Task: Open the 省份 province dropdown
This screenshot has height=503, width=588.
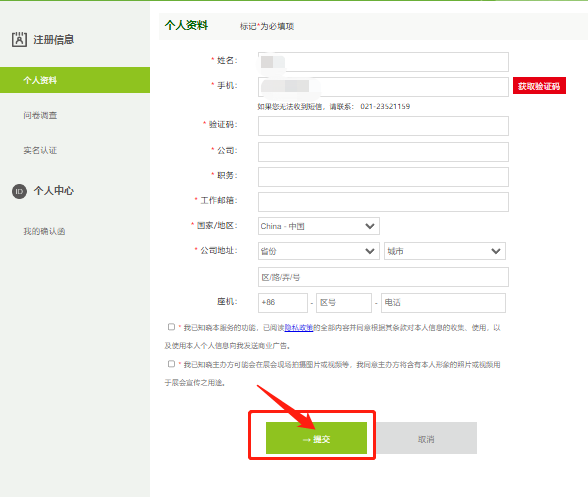Action: tap(319, 251)
